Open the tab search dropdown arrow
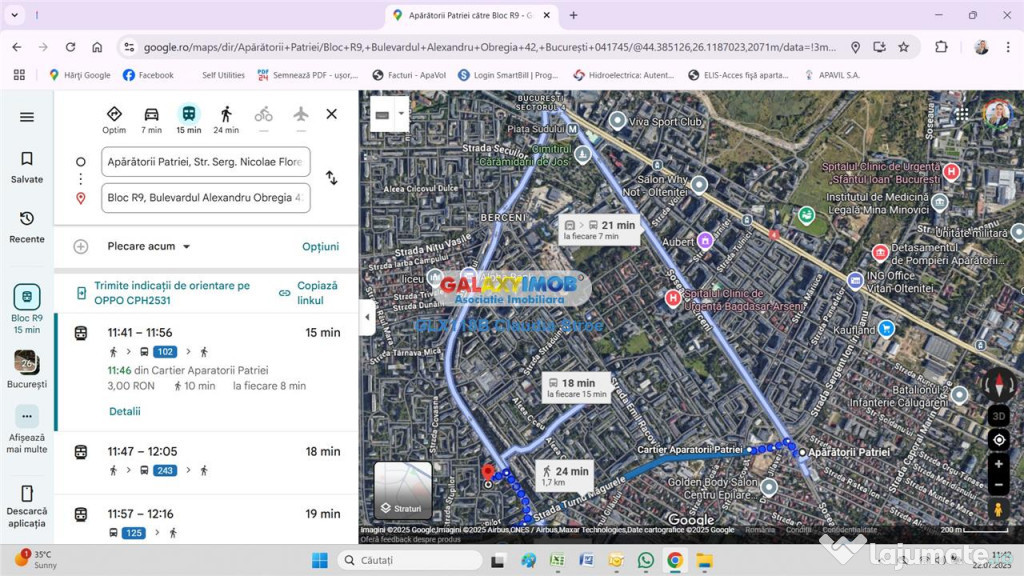This screenshot has height=576, width=1024. [14, 15]
